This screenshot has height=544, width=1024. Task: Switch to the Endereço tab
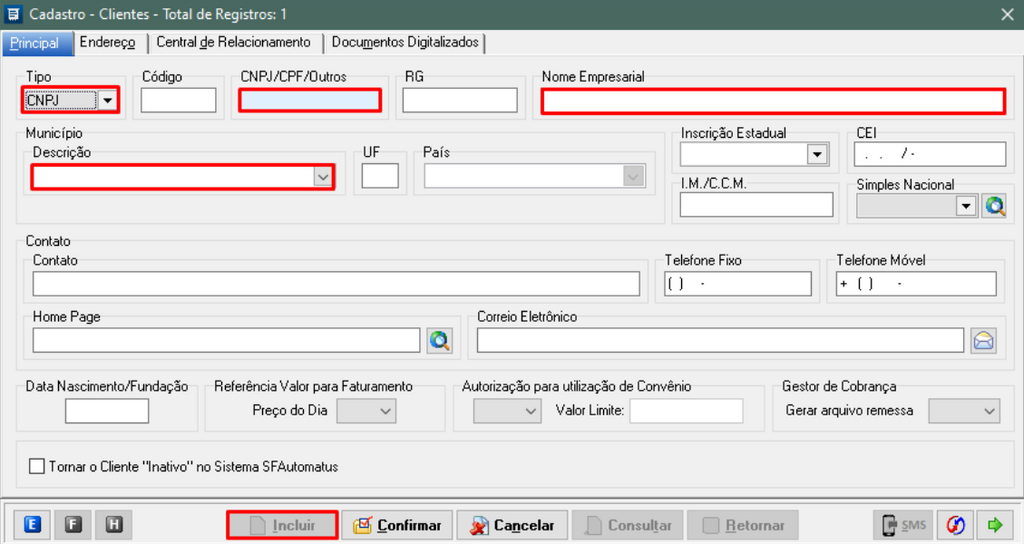pyautogui.click(x=107, y=43)
